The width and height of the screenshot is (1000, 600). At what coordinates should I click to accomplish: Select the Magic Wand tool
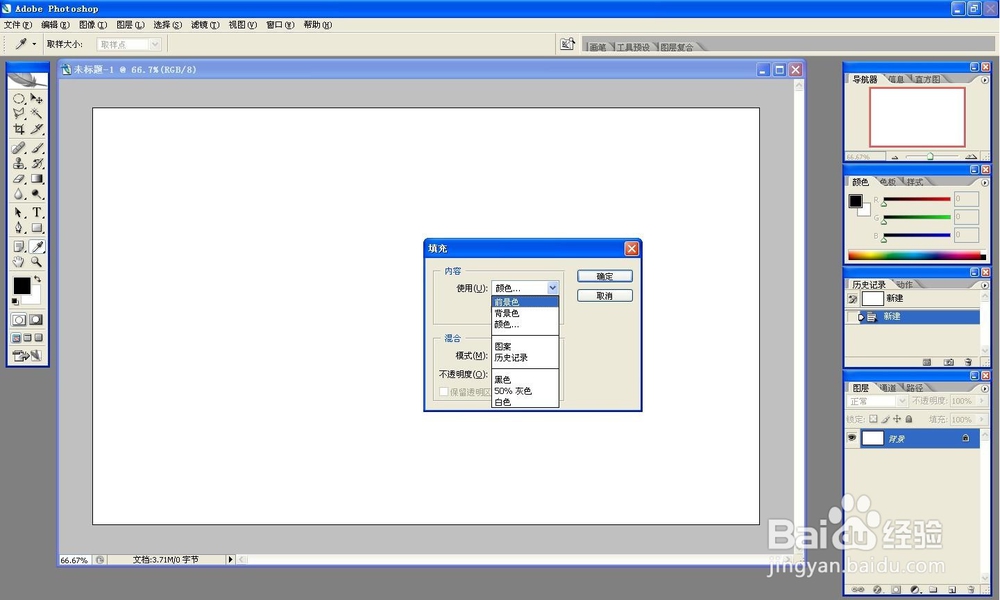coord(37,113)
